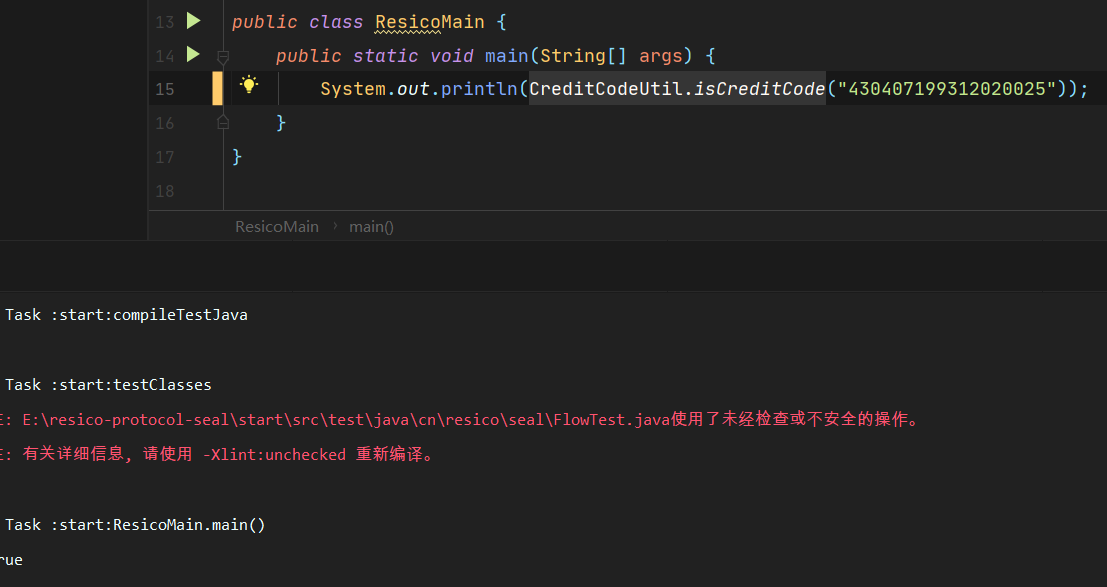Click the orange VCS change marker beside line 15
Image resolution: width=1107 pixels, height=587 pixels.
217,88
